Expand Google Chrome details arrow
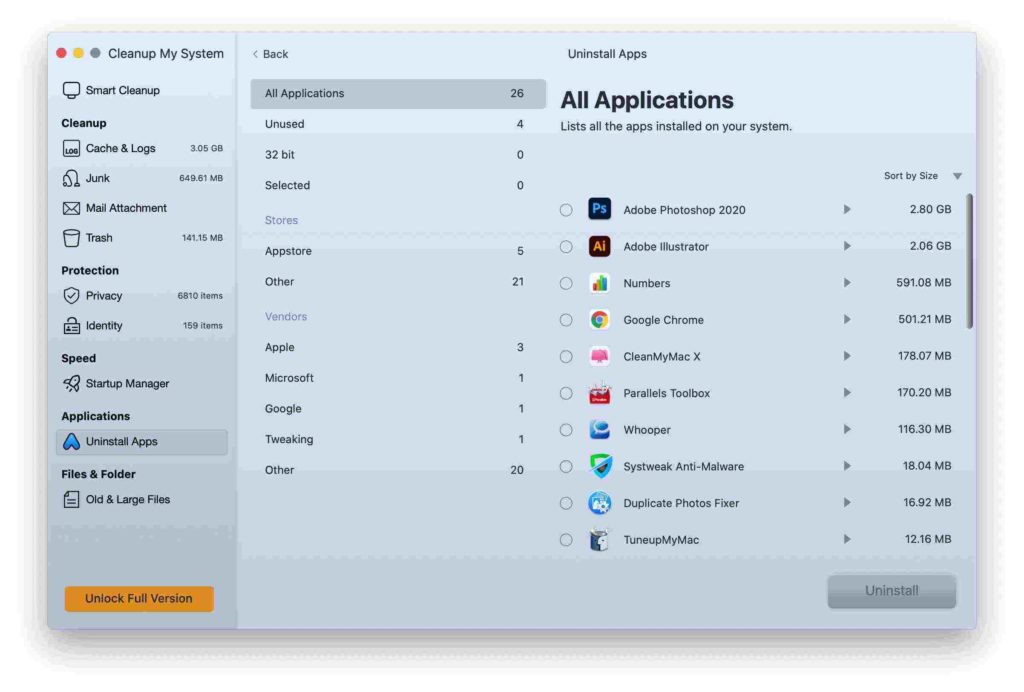 [846, 319]
